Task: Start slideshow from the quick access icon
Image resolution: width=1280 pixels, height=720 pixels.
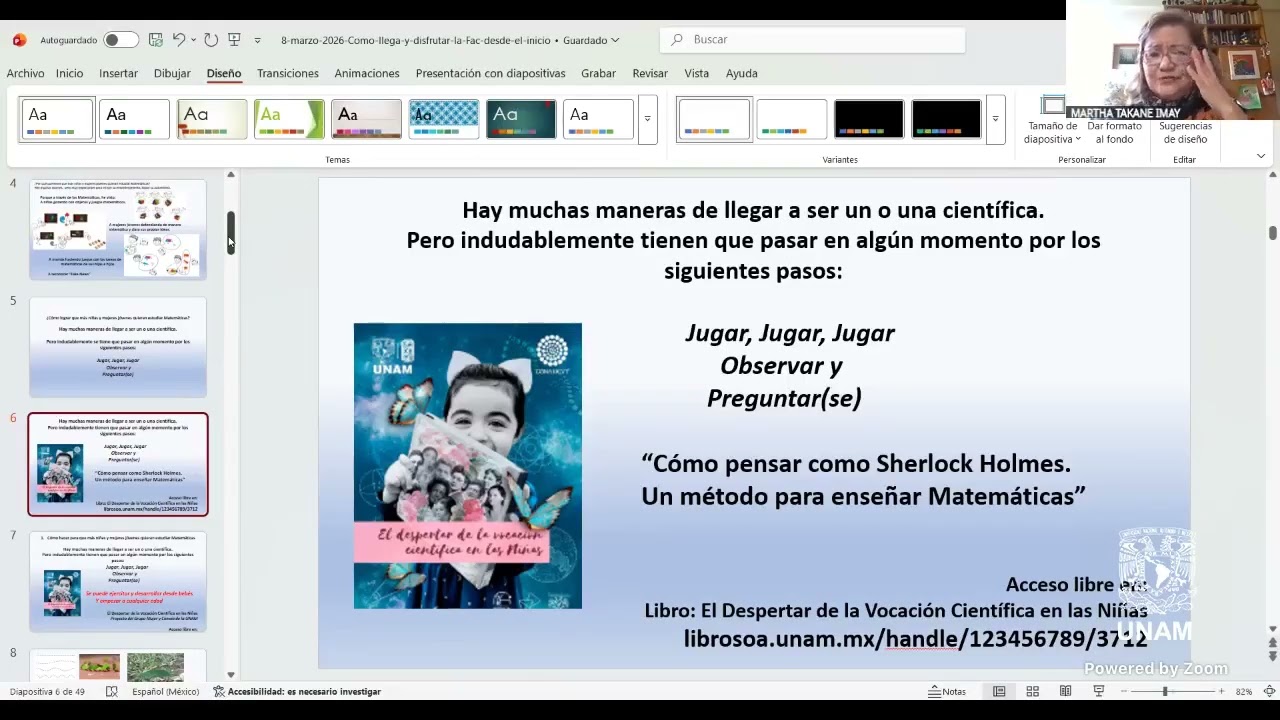Action: (234, 40)
